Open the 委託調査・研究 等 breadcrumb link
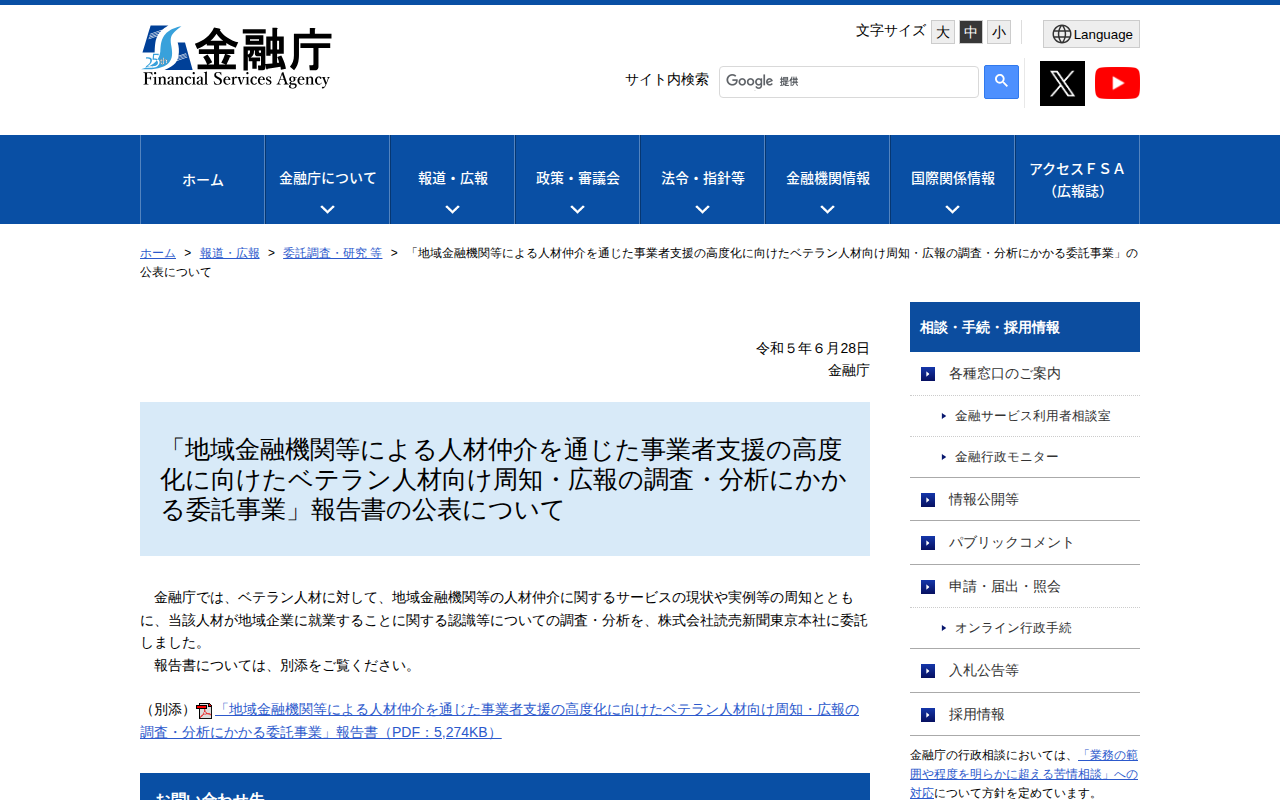Viewport: 1280px width, 800px height. coord(332,253)
